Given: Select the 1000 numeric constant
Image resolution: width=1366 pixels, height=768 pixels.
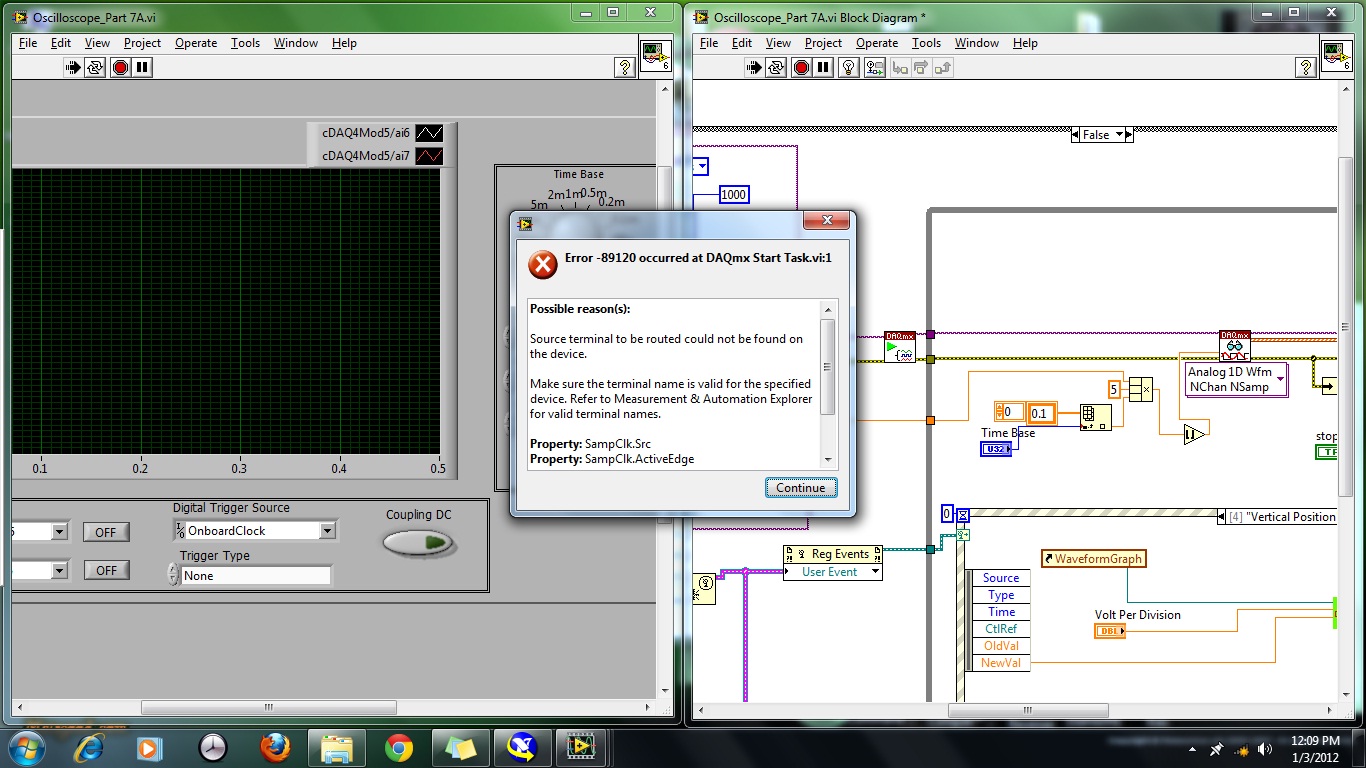Looking at the screenshot, I should pyautogui.click(x=734, y=195).
